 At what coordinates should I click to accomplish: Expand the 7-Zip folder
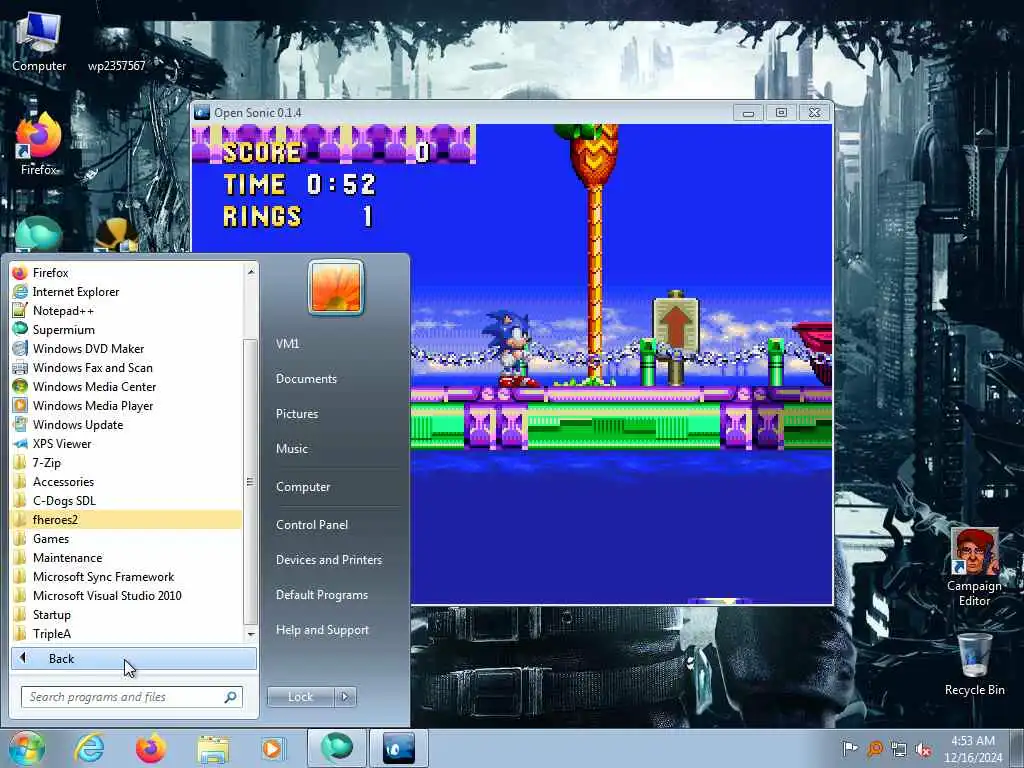126,462
